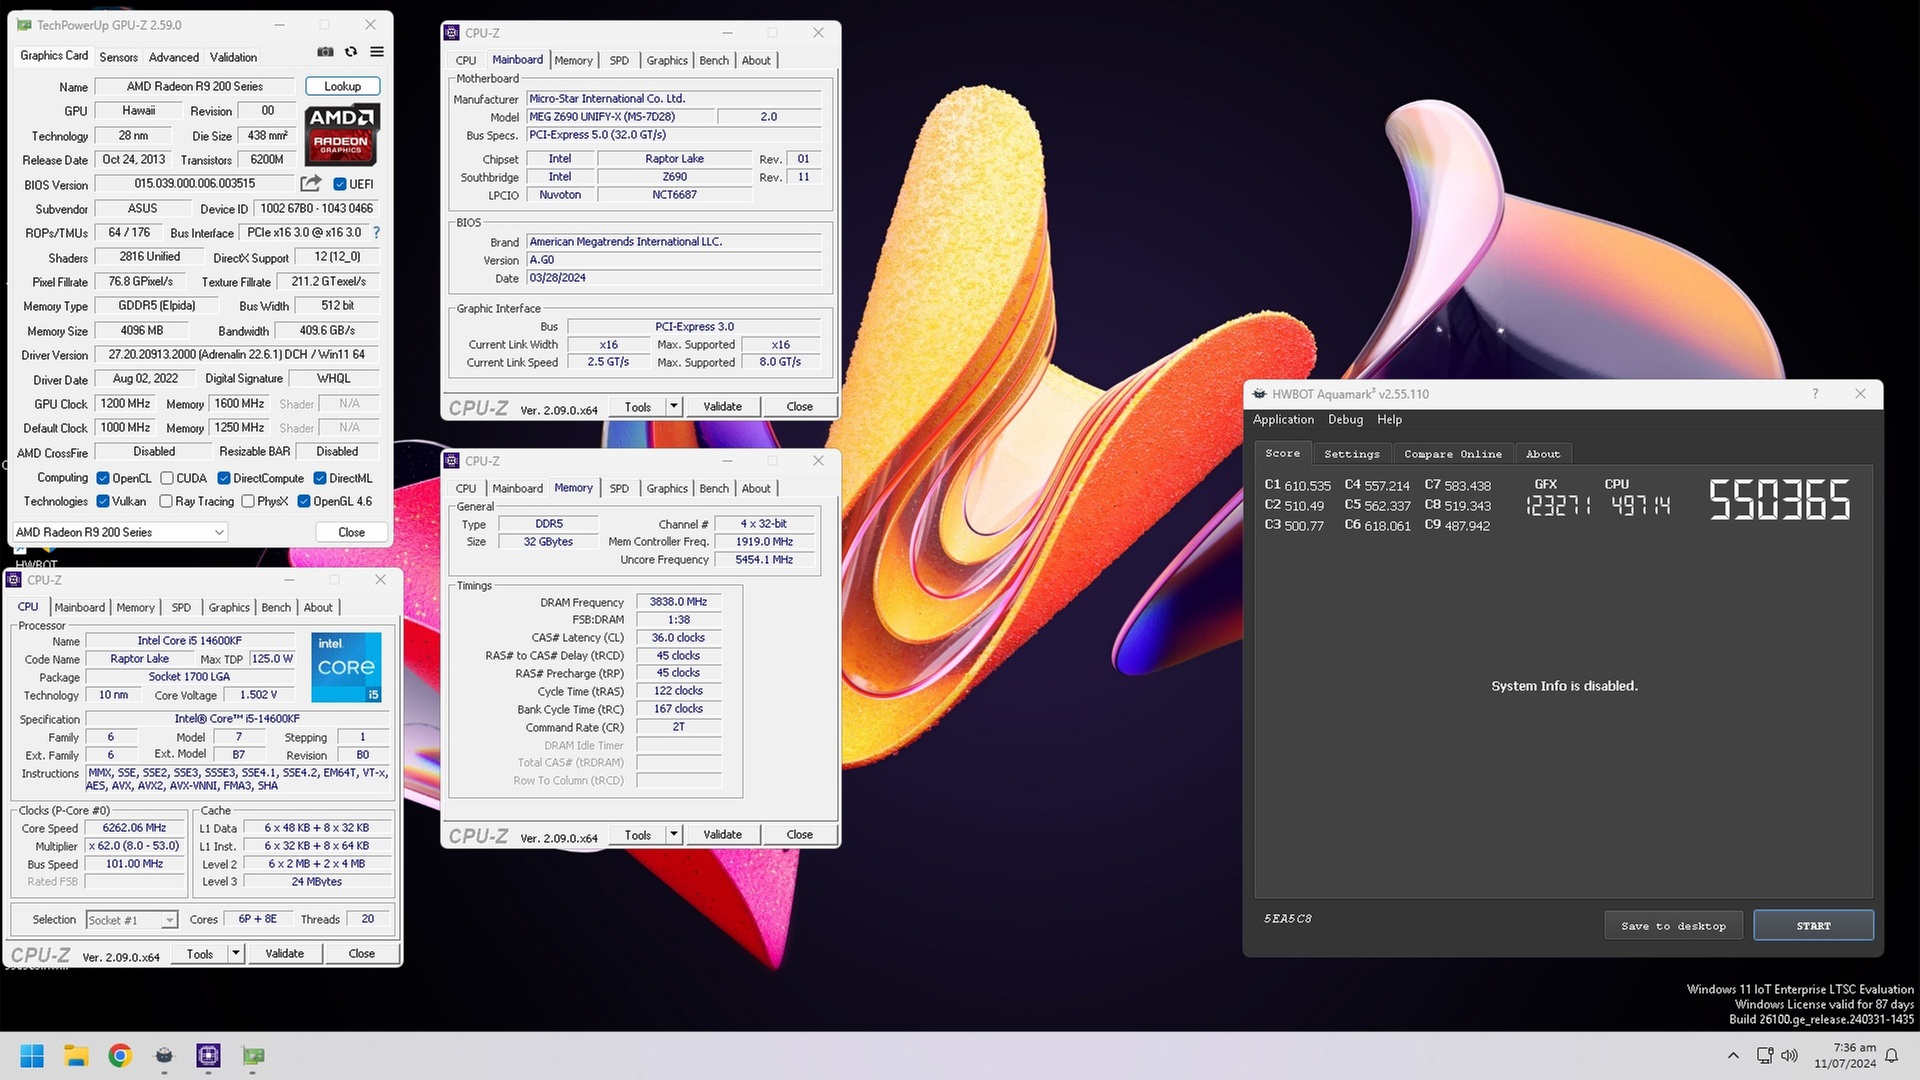Toggle the PhysX checkbox
The height and width of the screenshot is (1080, 1920).
248,501
